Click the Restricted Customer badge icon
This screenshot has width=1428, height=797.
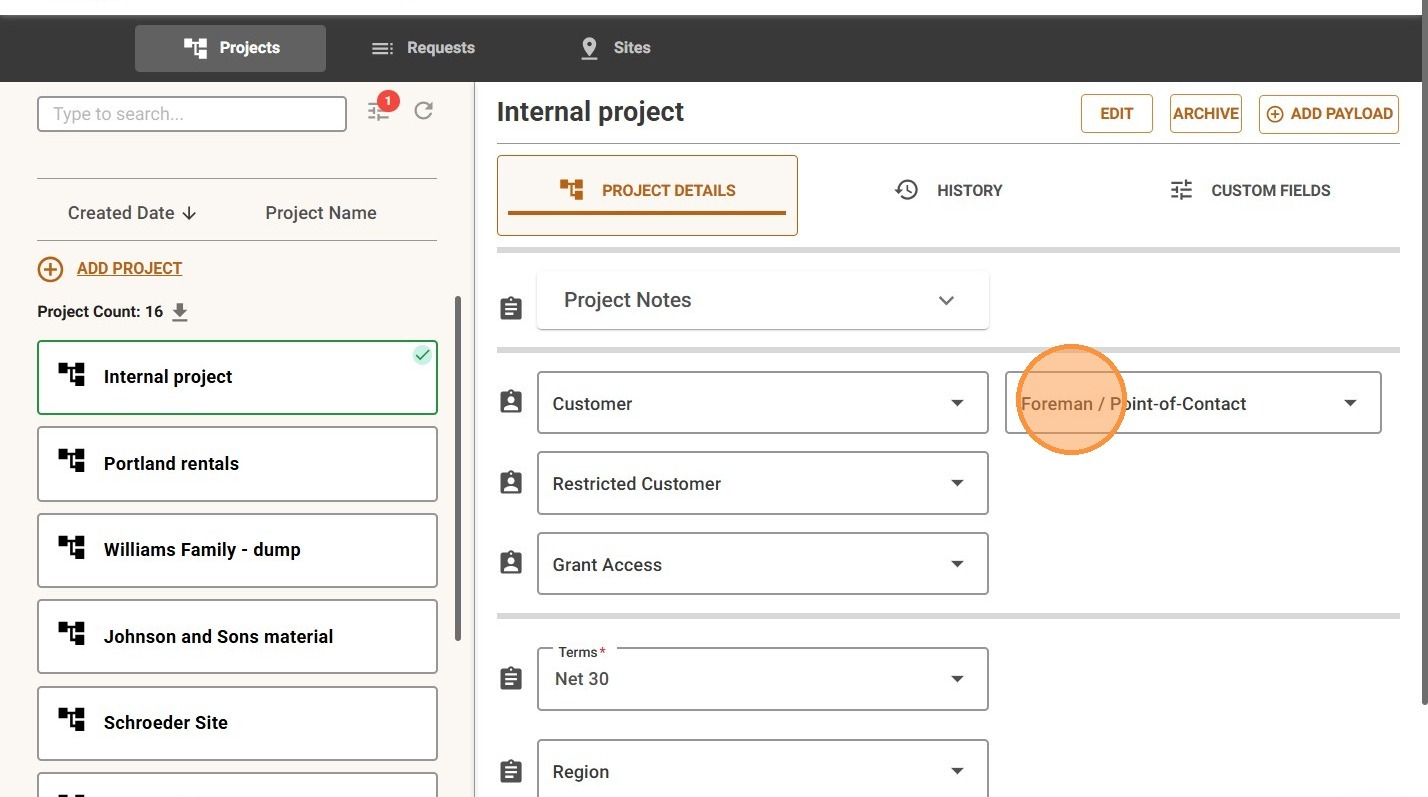(x=511, y=482)
